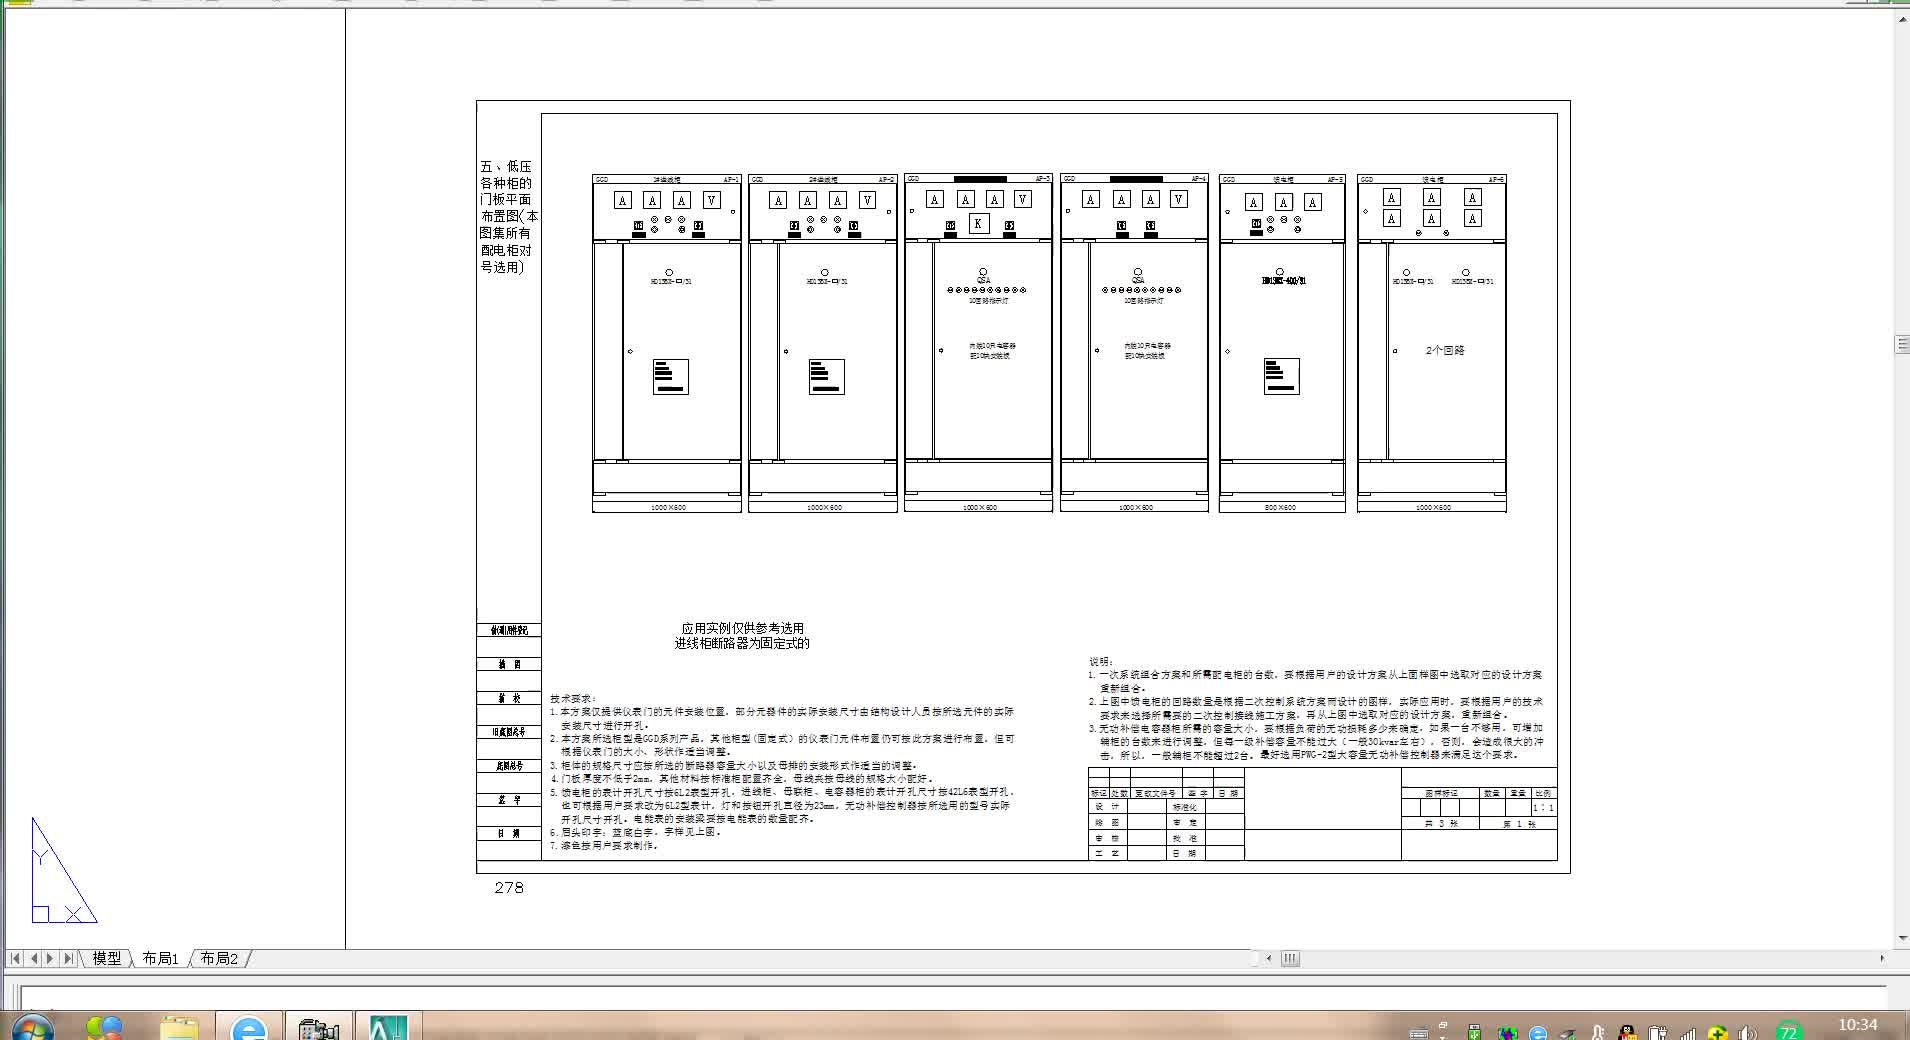
Task: Click the network signal tray icon
Action: point(1688,1033)
